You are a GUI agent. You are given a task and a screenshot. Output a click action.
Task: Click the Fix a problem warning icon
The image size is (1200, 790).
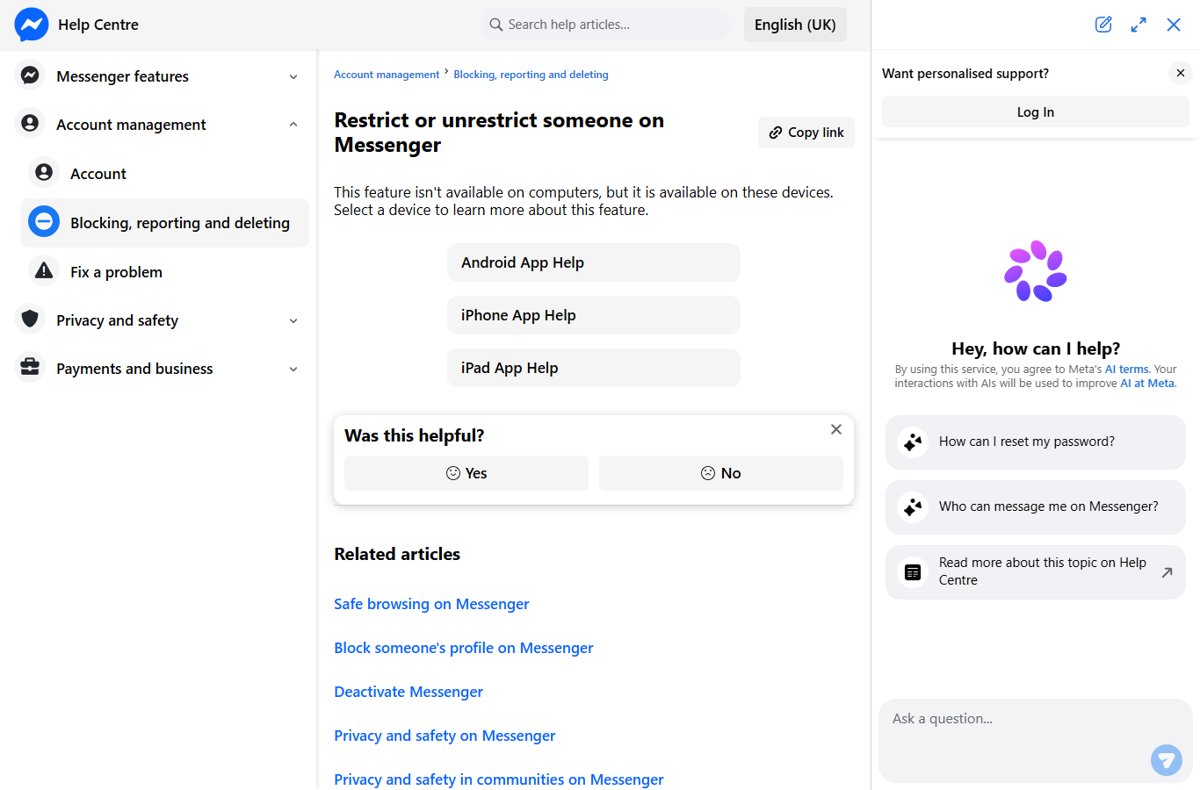pos(44,271)
